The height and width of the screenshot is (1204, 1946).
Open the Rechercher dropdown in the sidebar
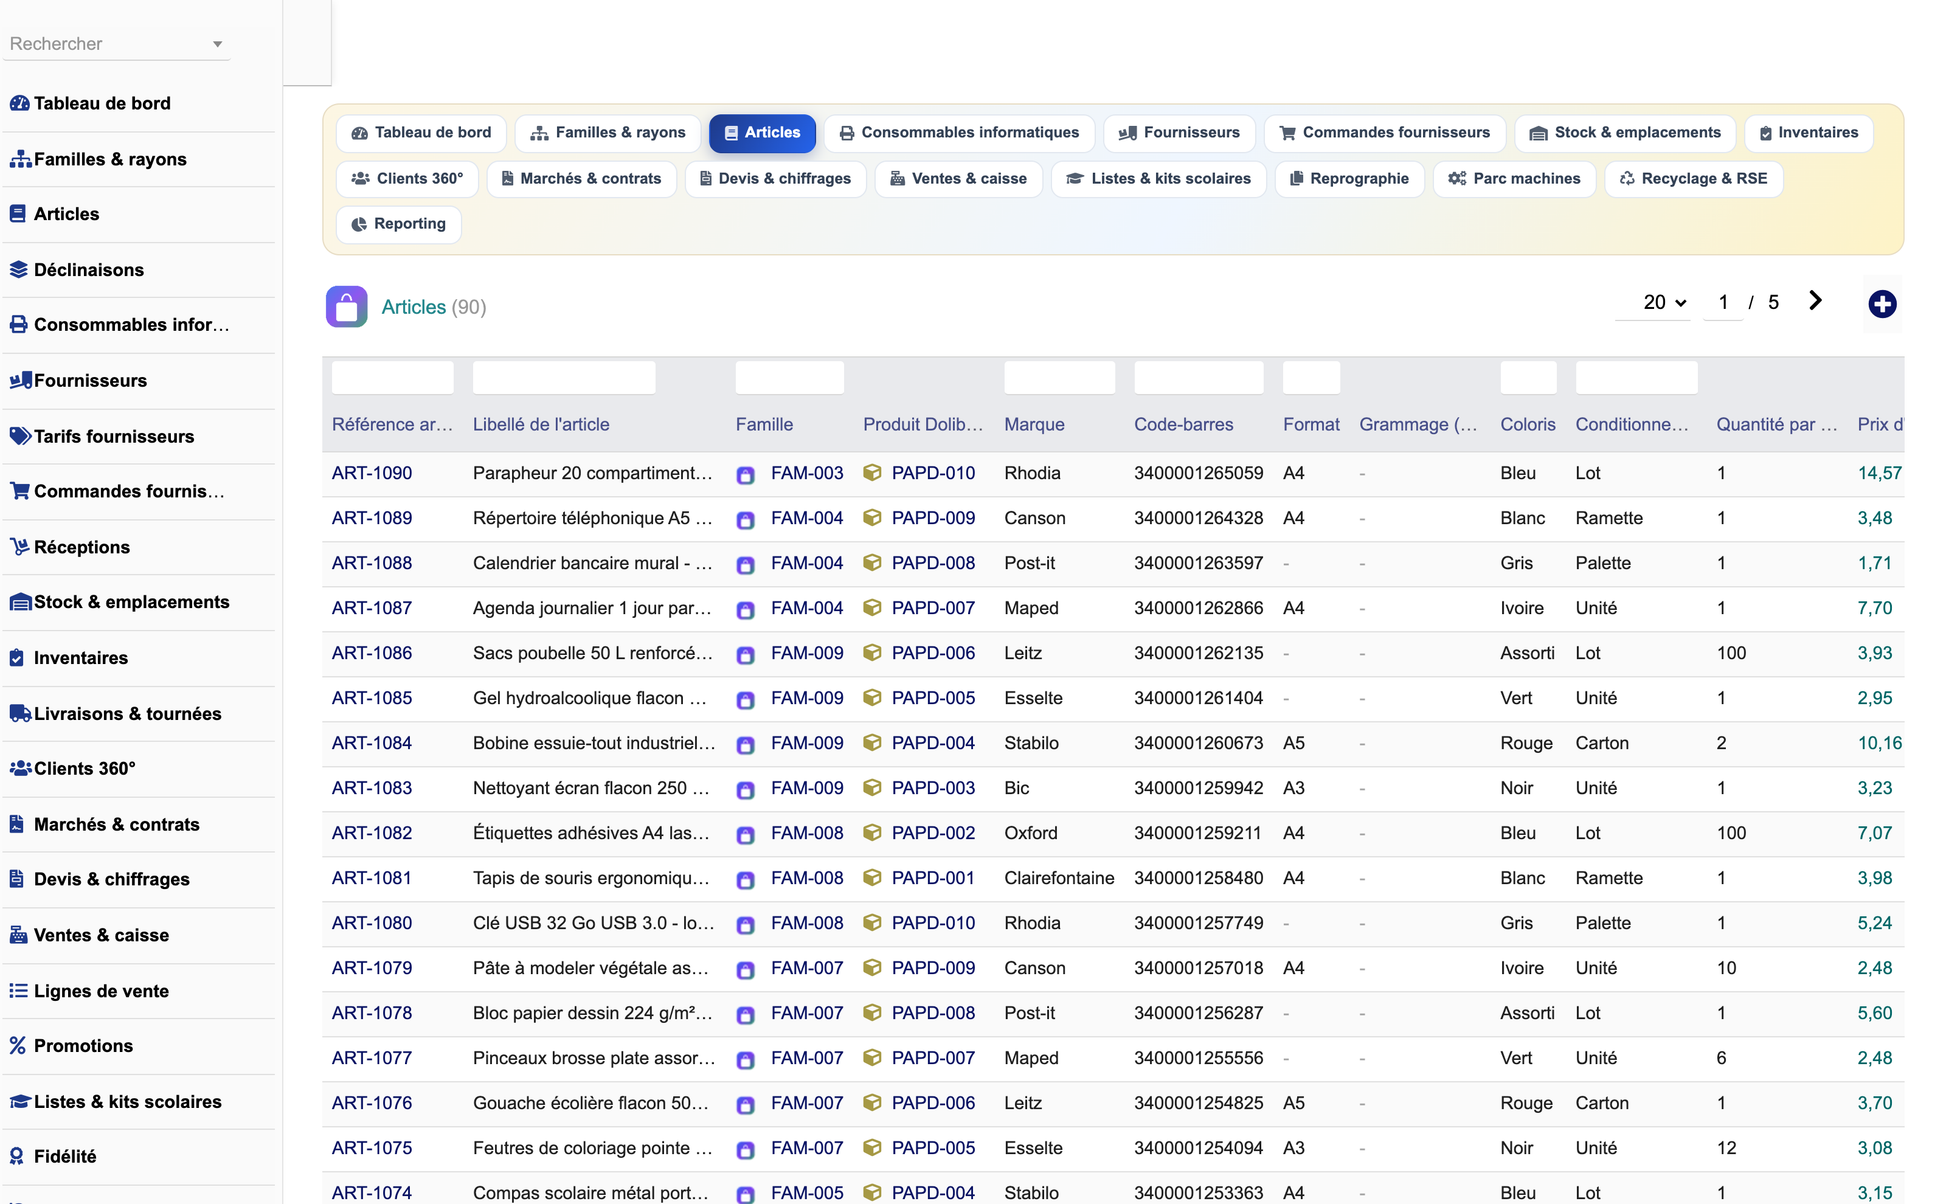coord(116,44)
